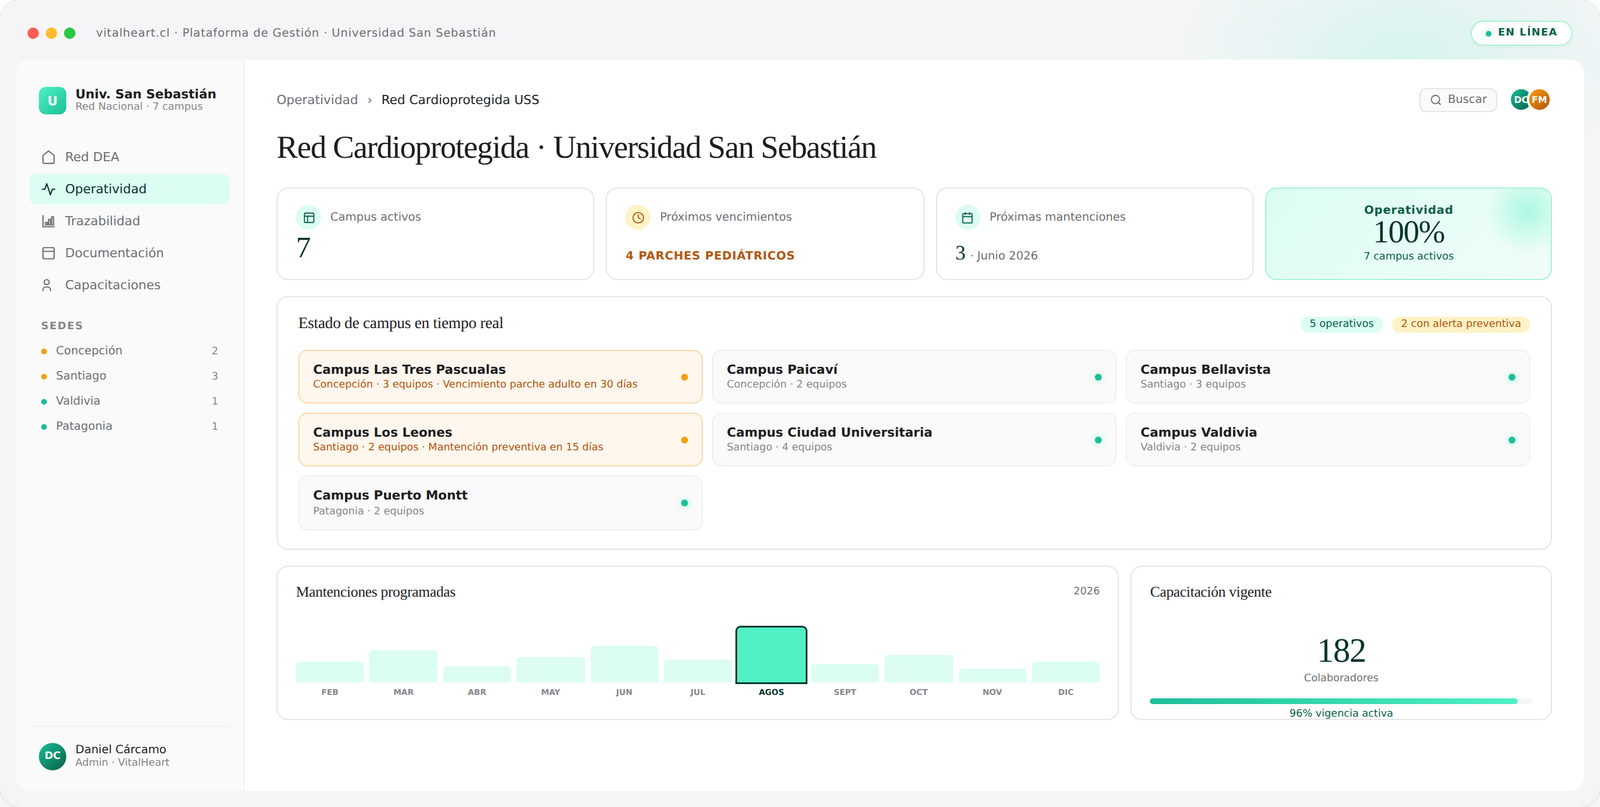Click the DC avatar in top bar
This screenshot has height=807, width=1600.
click(x=1519, y=99)
